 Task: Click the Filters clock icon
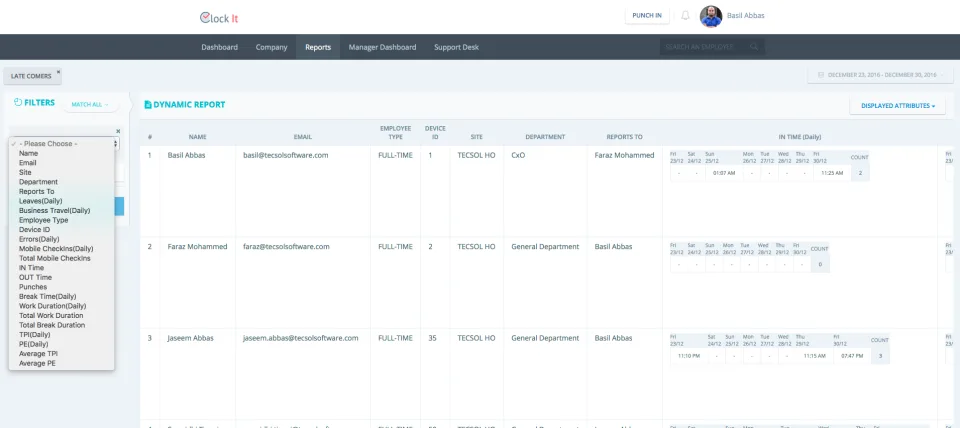click(x=18, y=103)
